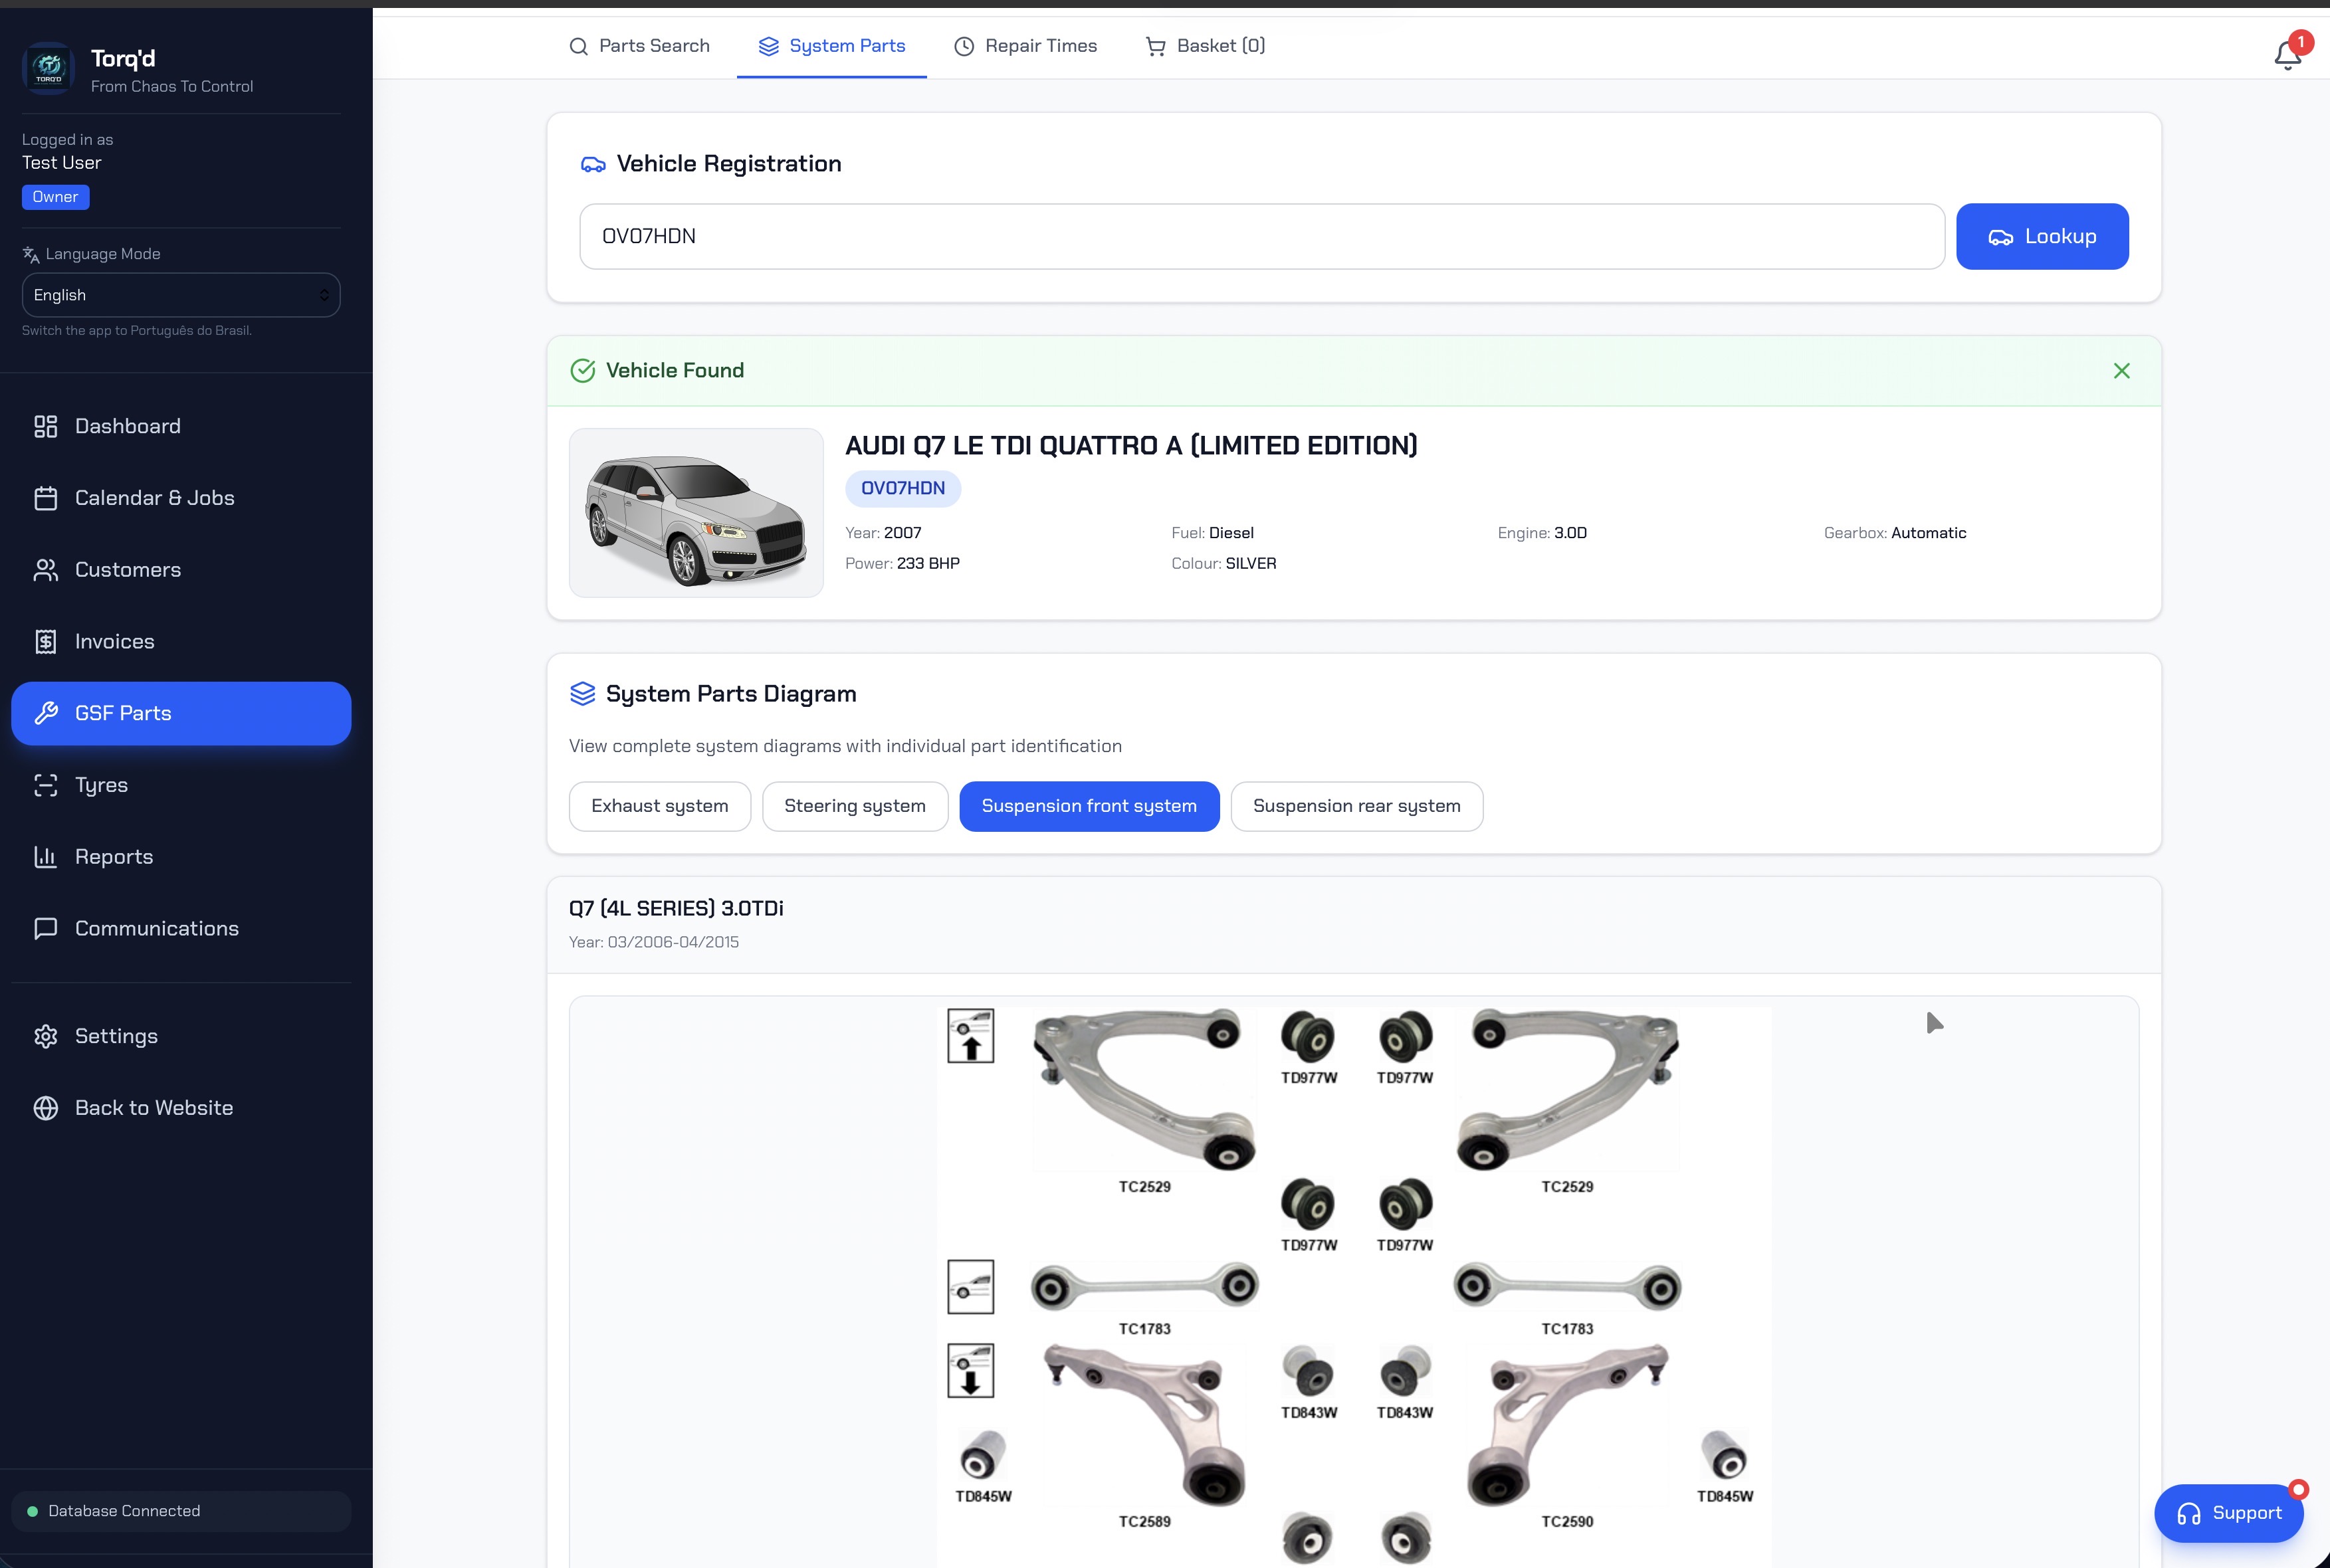Open Reports in the sidebar
2330x1568 pixels.
coord(181,857)
